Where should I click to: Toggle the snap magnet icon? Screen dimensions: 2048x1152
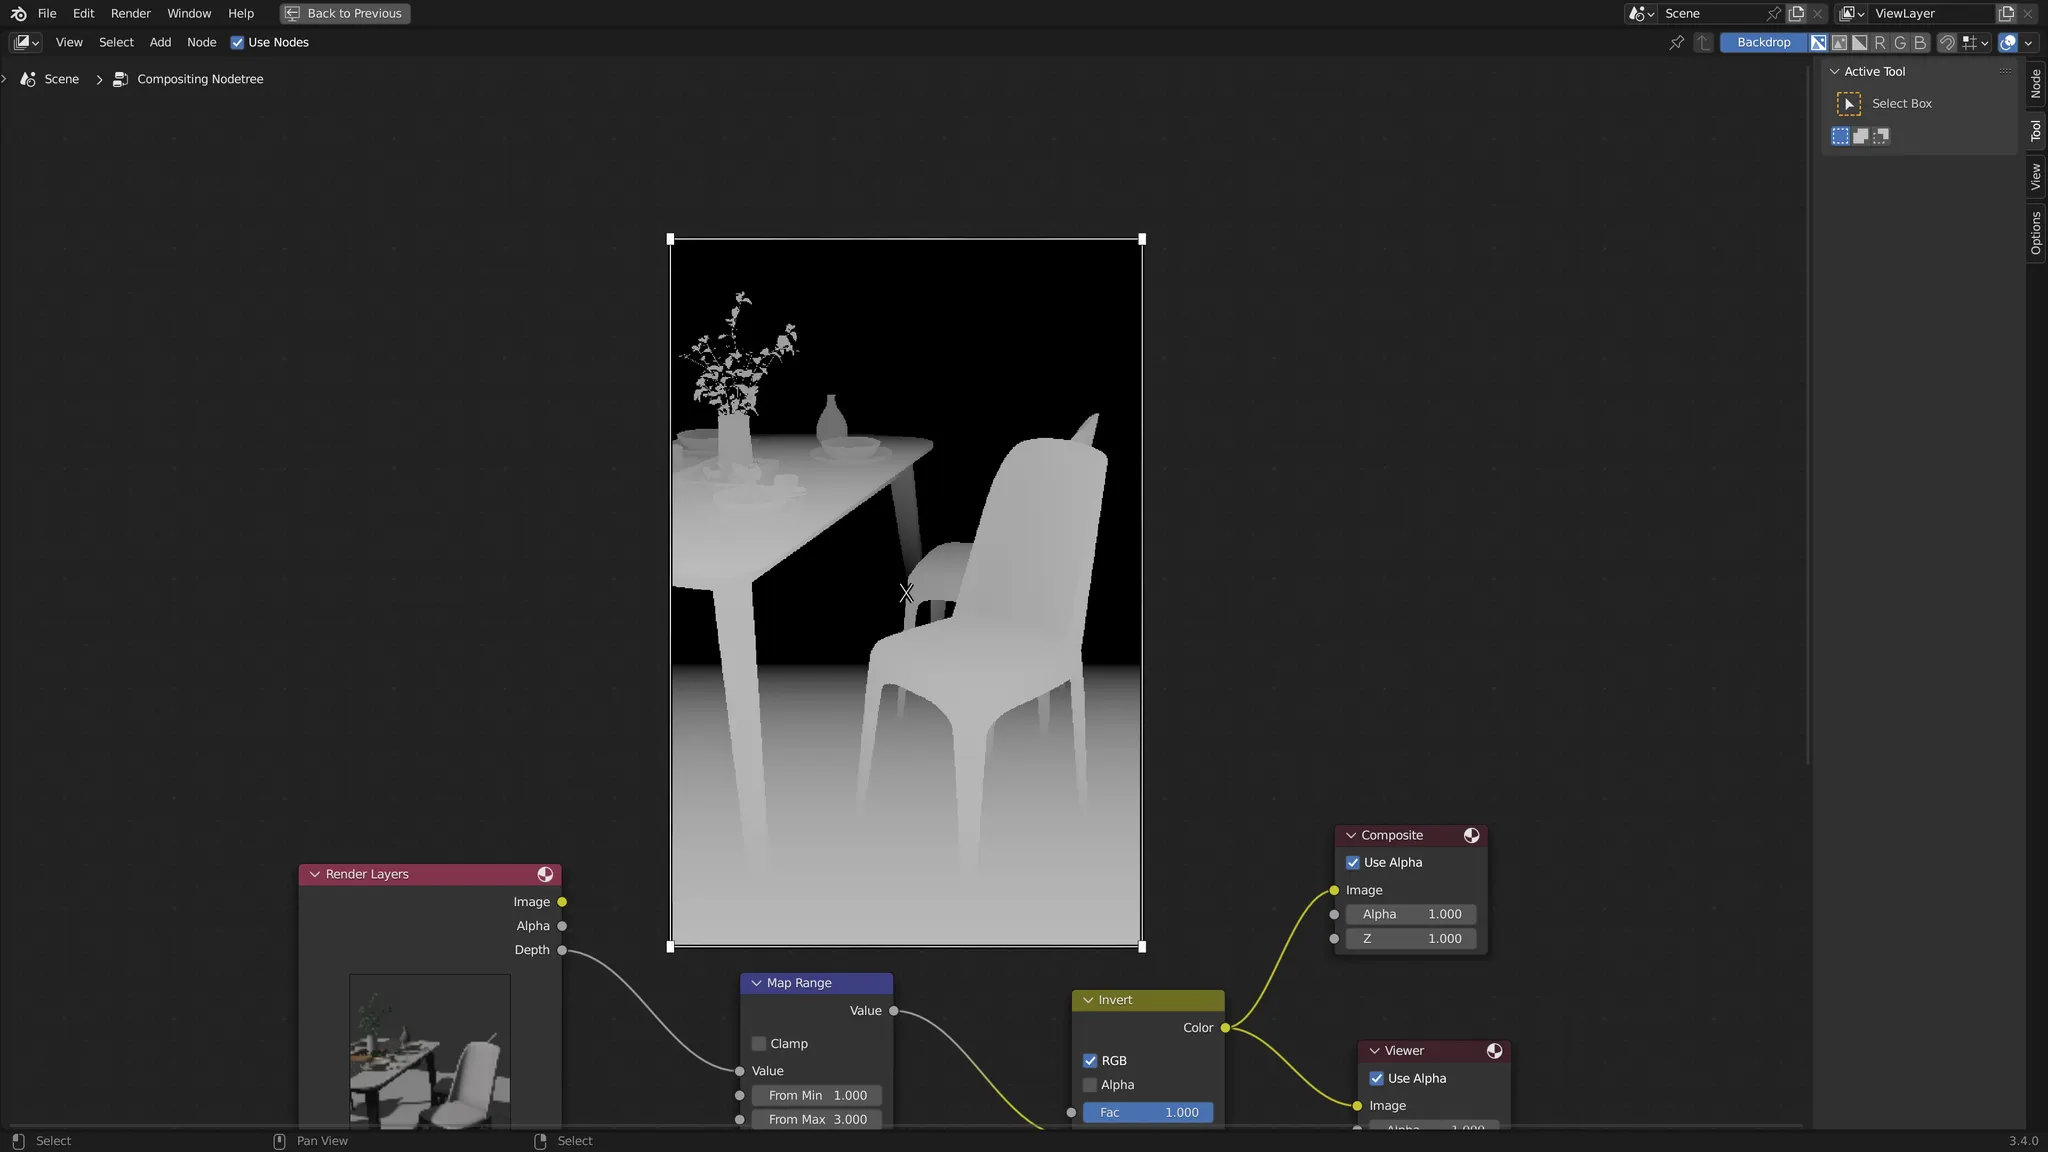tap(1946, 43)
